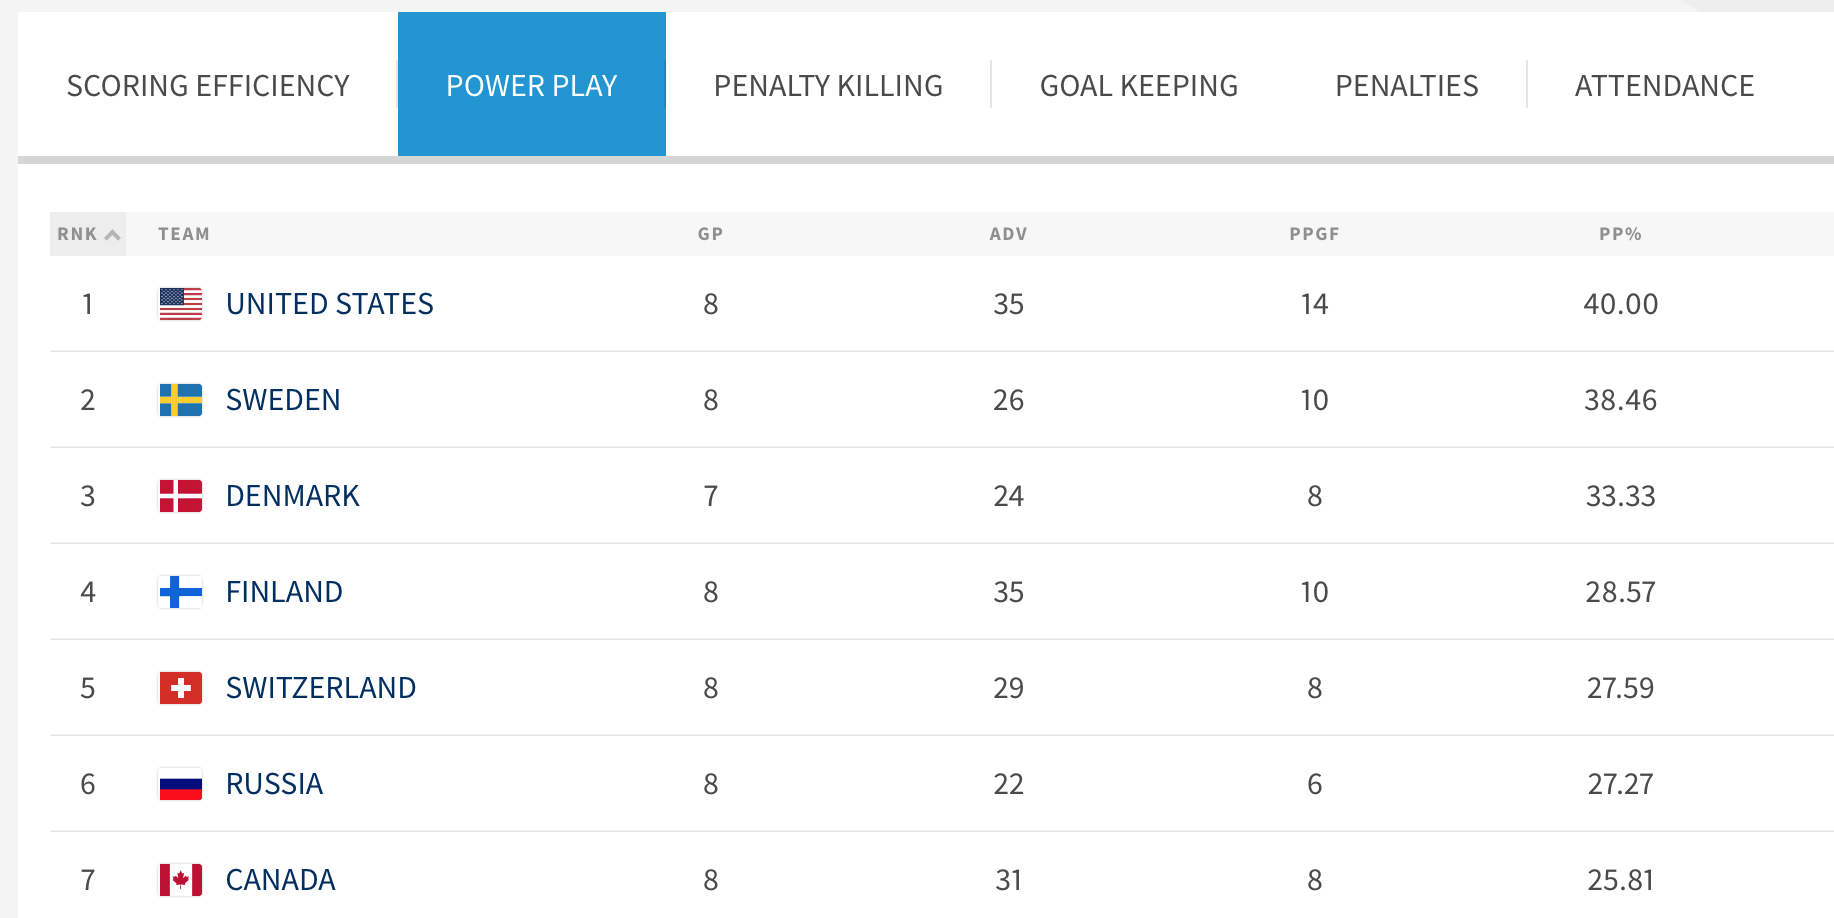This screenshot has height=918, width=1834.
Task: Sort by the GP column header
Action: pos(710,234)
